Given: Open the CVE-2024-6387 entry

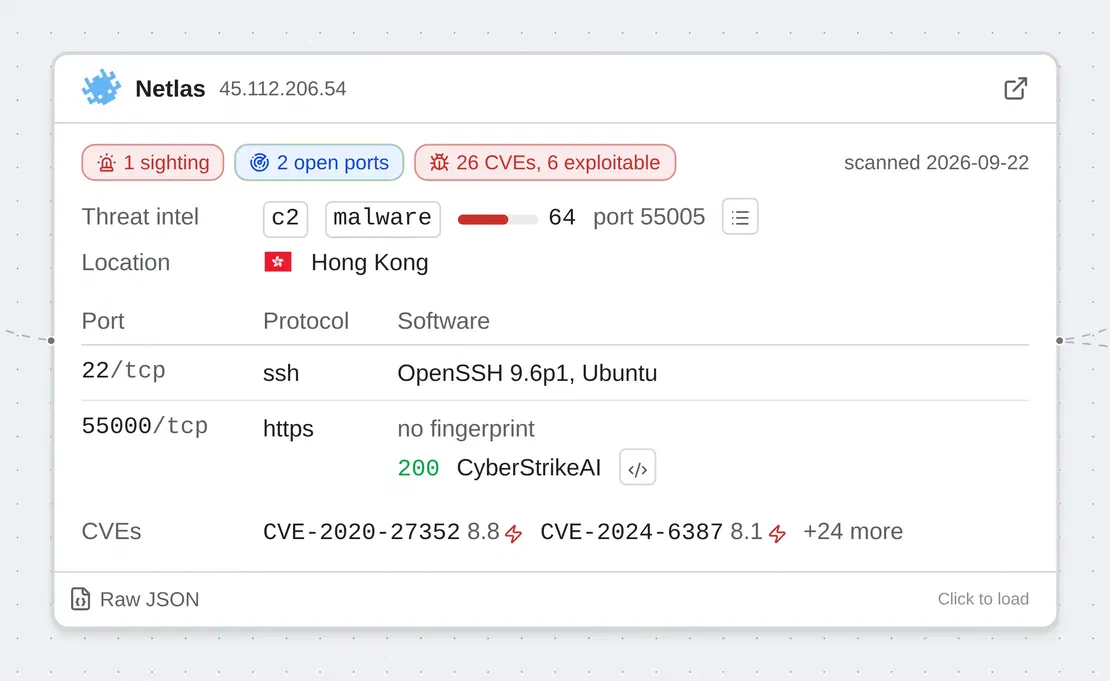Looking at the screenshot, I should (x=631, y=532).
